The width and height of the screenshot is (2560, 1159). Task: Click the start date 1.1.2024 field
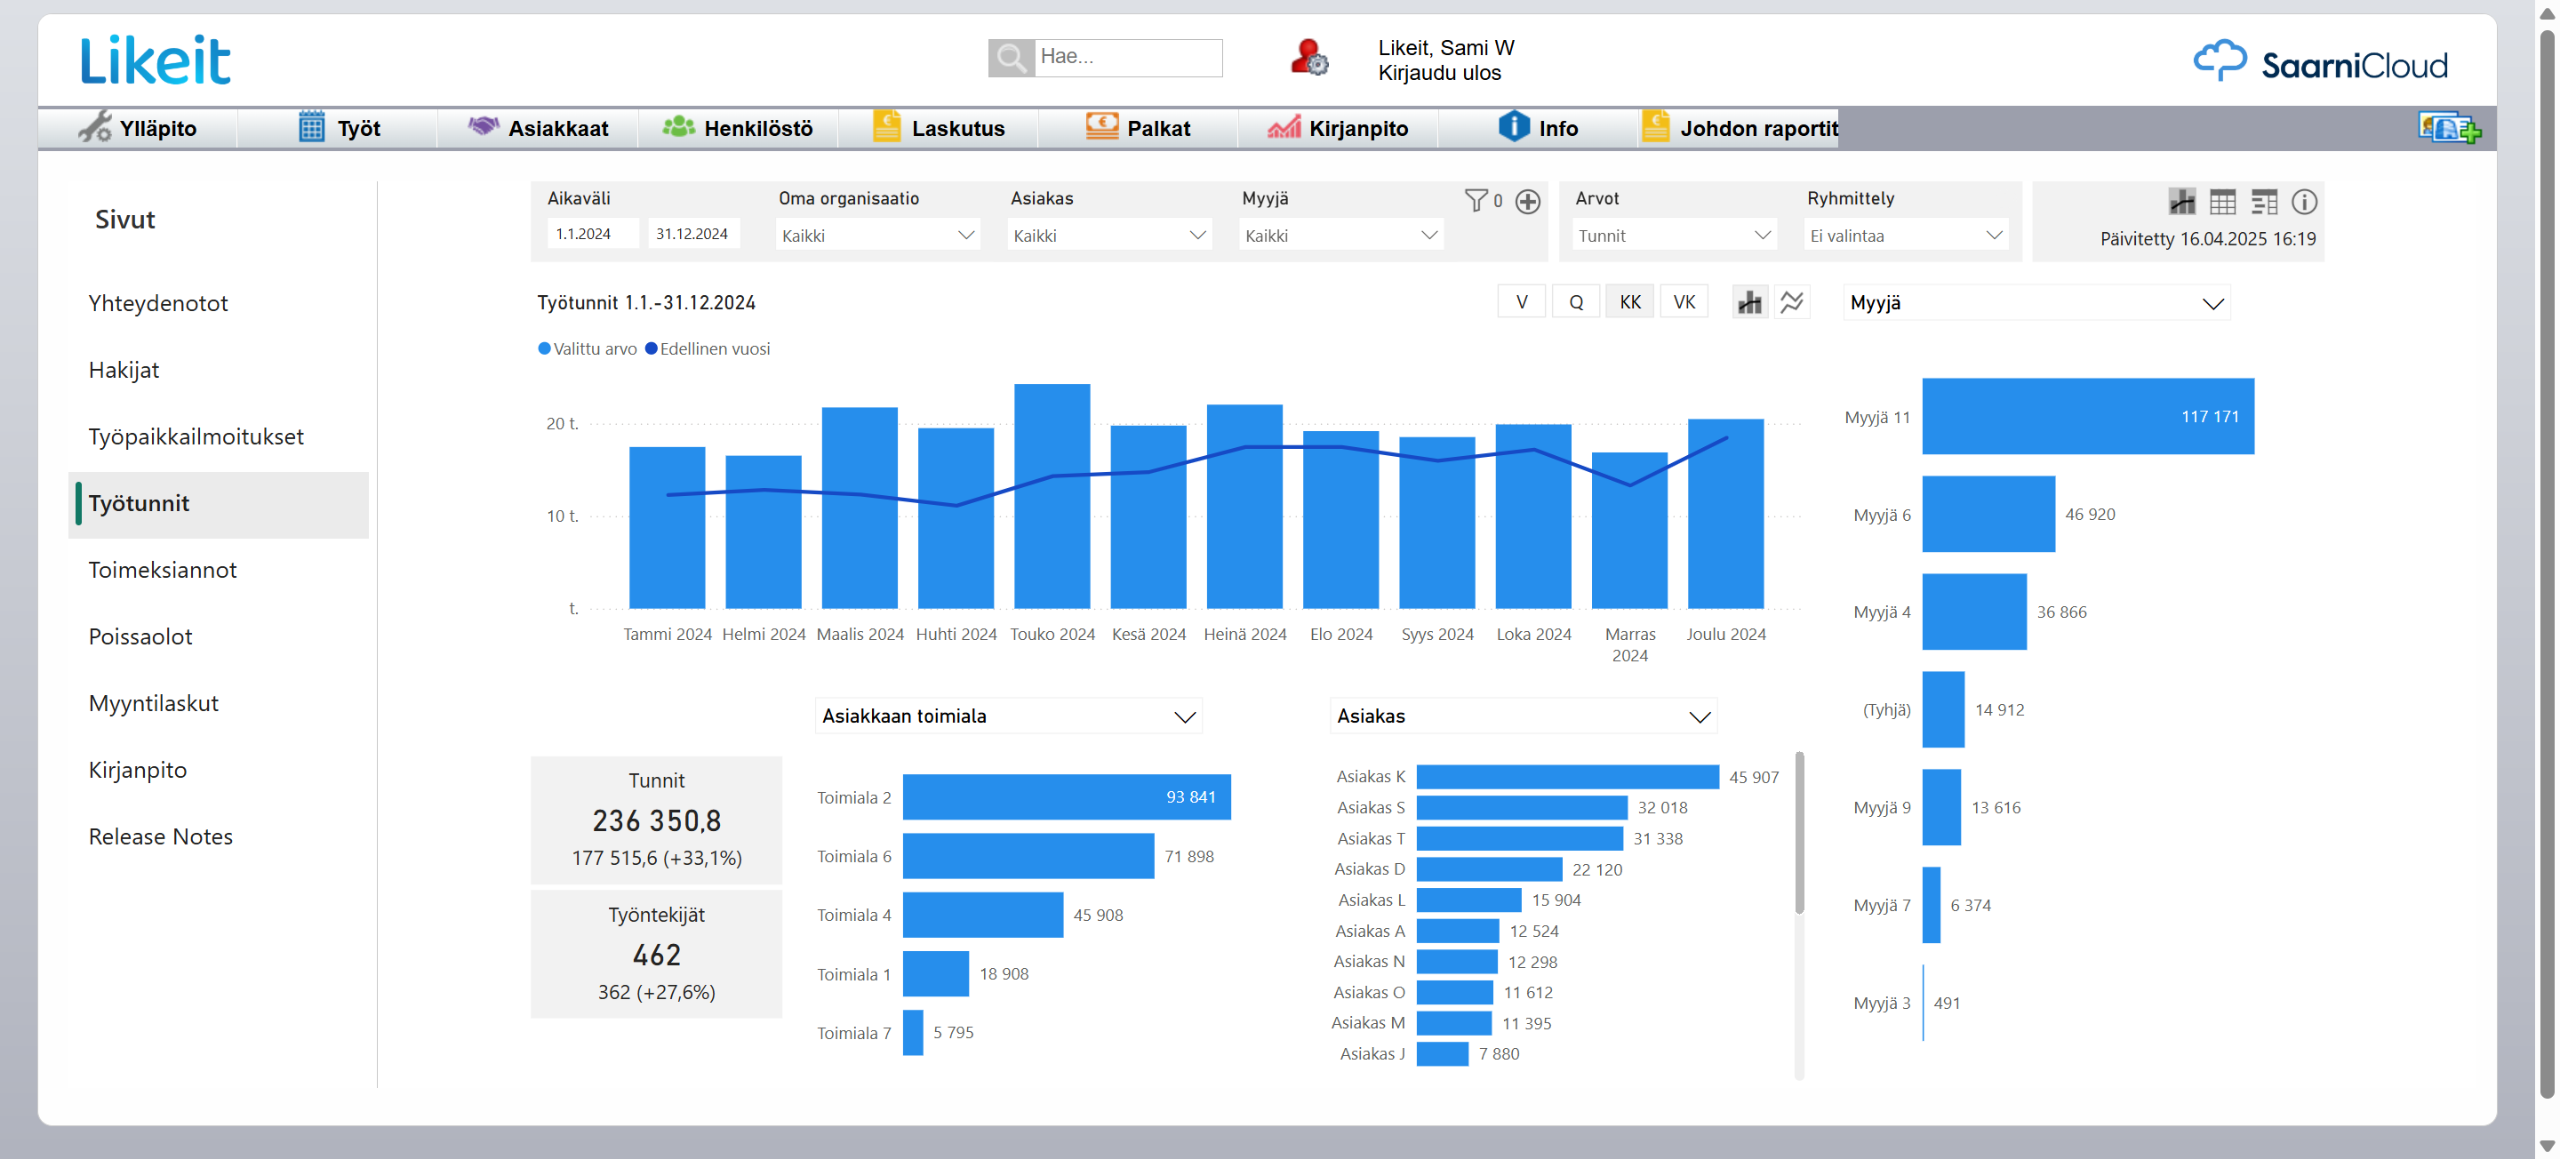coord(592,234)
